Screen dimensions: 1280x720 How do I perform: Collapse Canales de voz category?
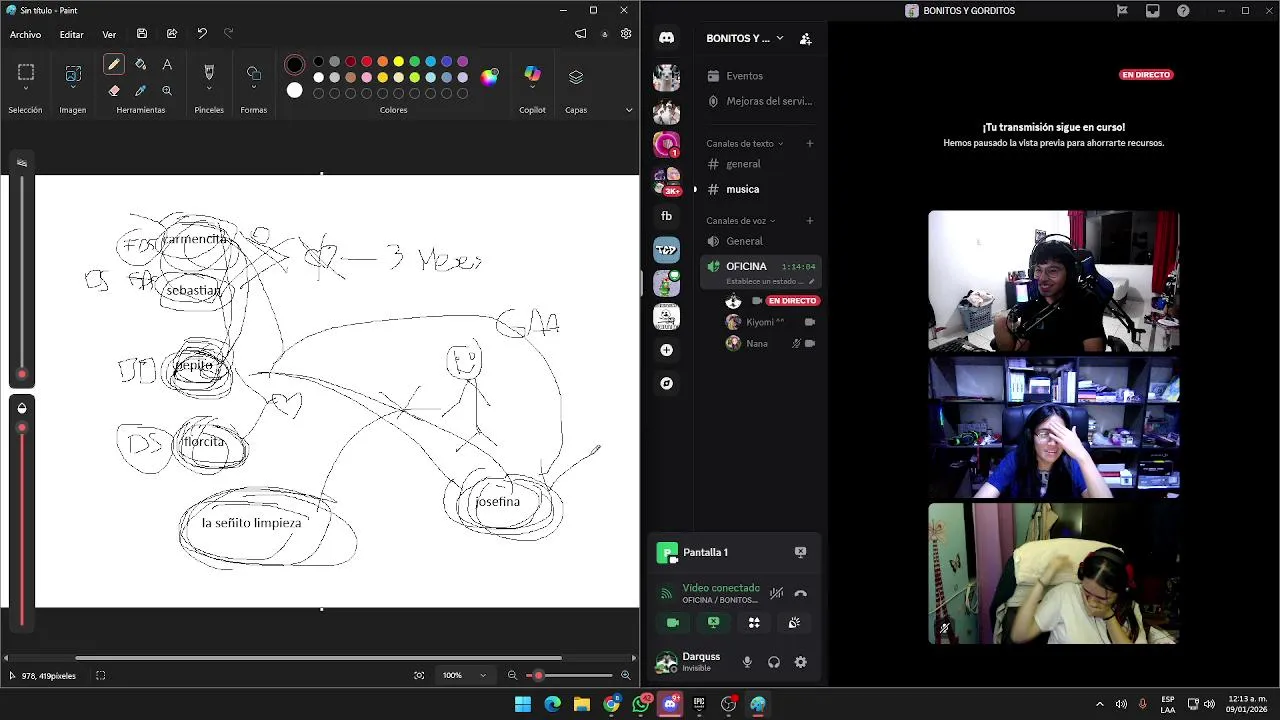(x=741, y=221)
